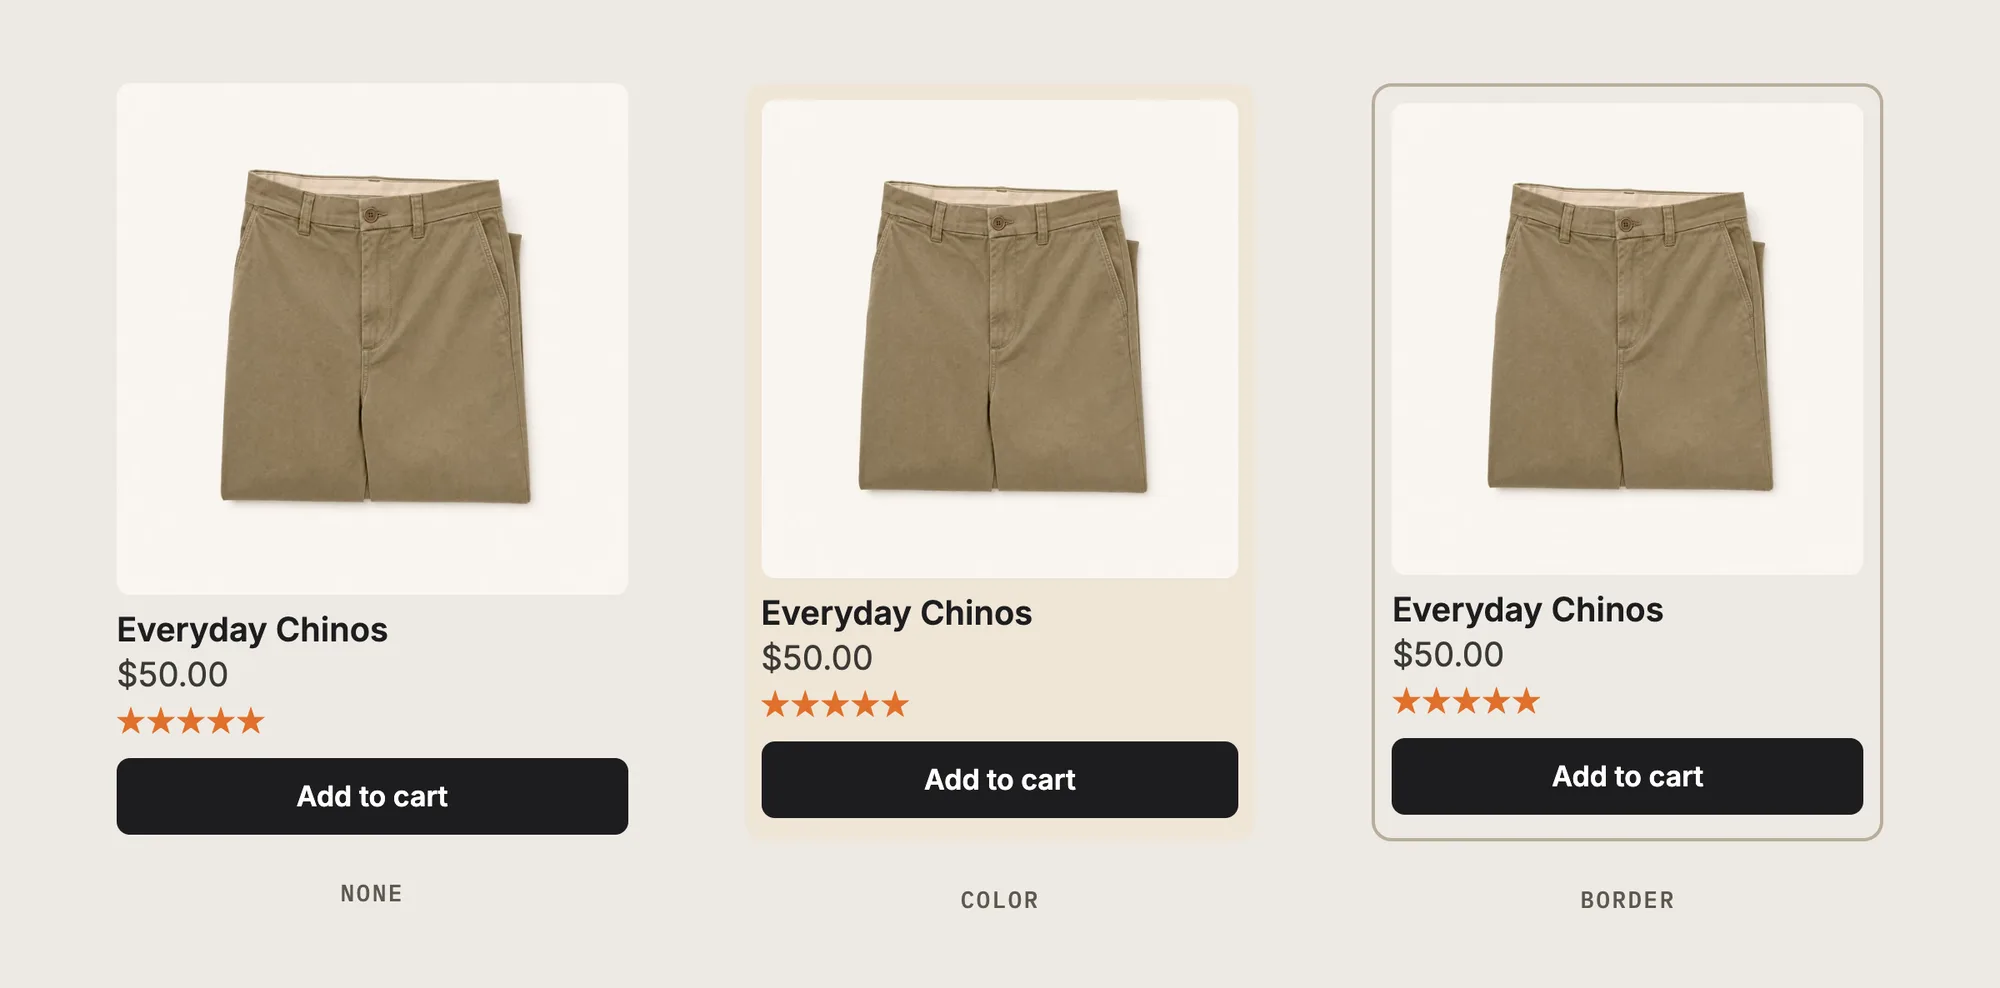This screenshot has height=988, width=2000.
Task: Click Add to cart in the BORDER card
Action: click(1627, 776)
